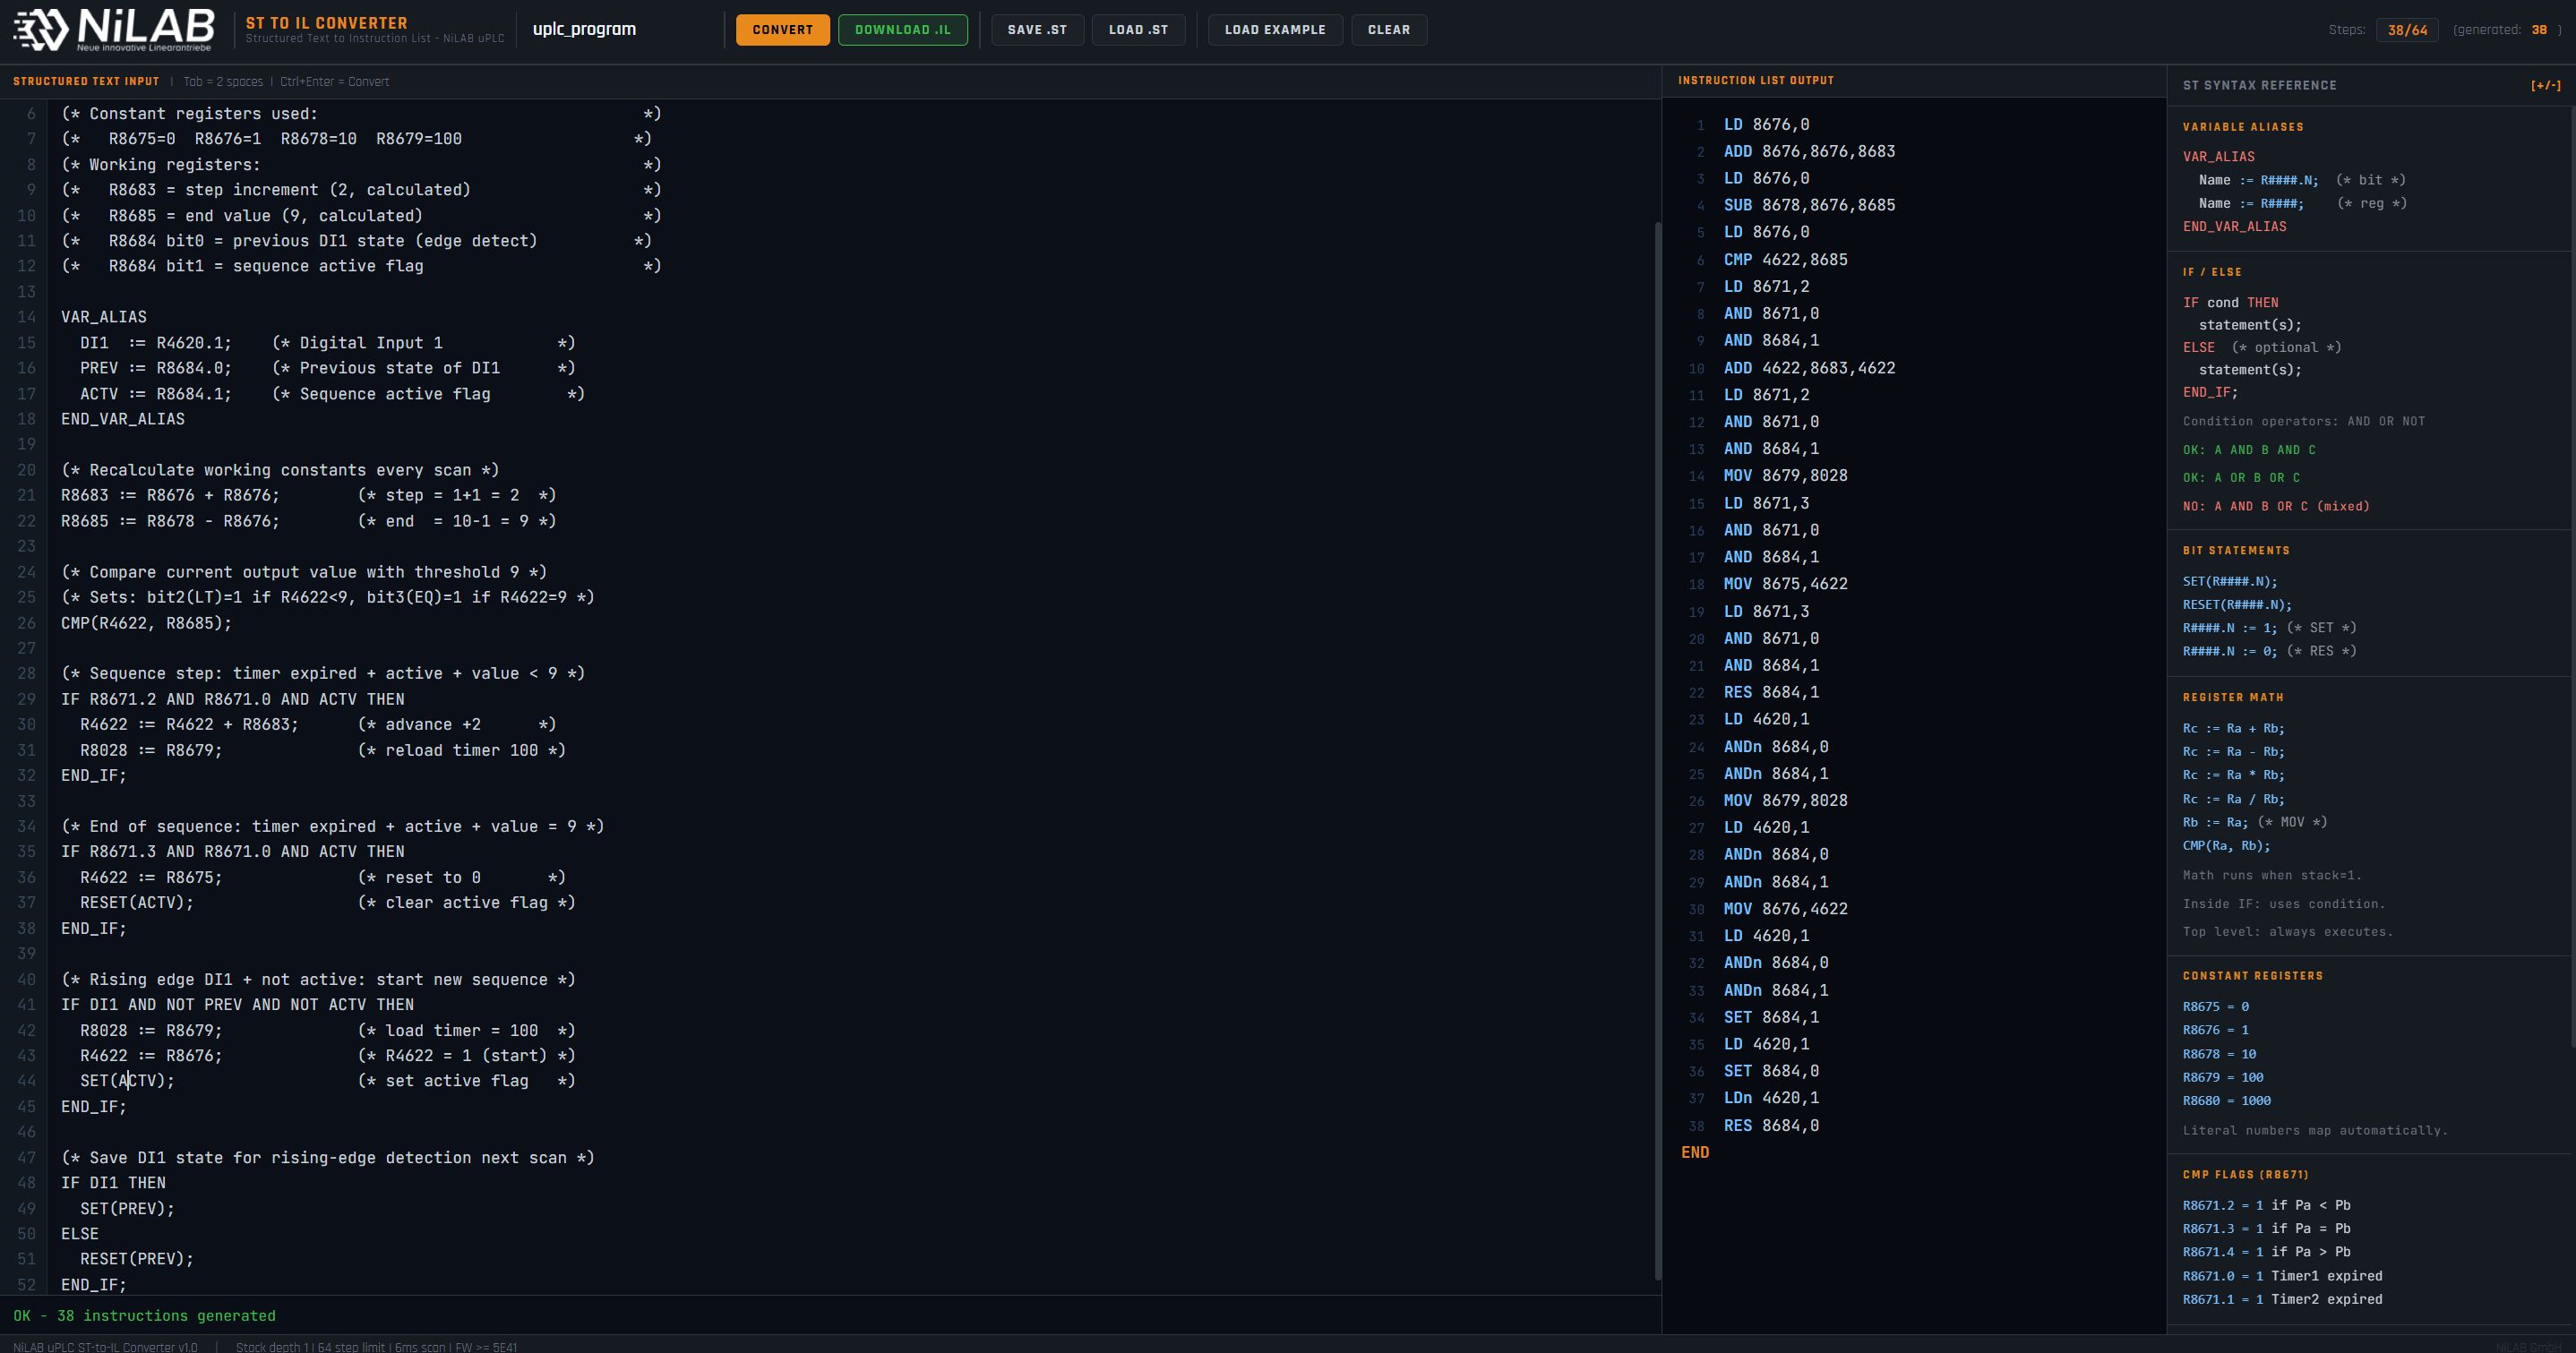This screenshot has width=2576, height=1353.
Task: Load the example program
Action: pos(1274,30)
